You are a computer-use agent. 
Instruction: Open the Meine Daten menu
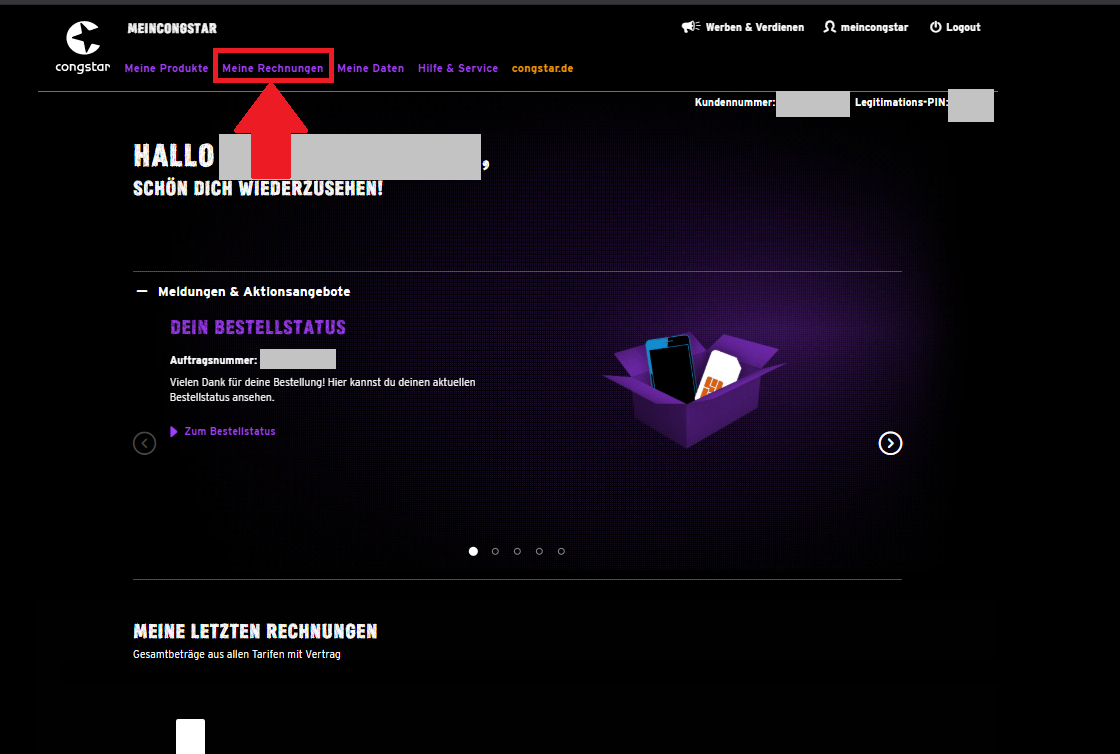point(370,69)
